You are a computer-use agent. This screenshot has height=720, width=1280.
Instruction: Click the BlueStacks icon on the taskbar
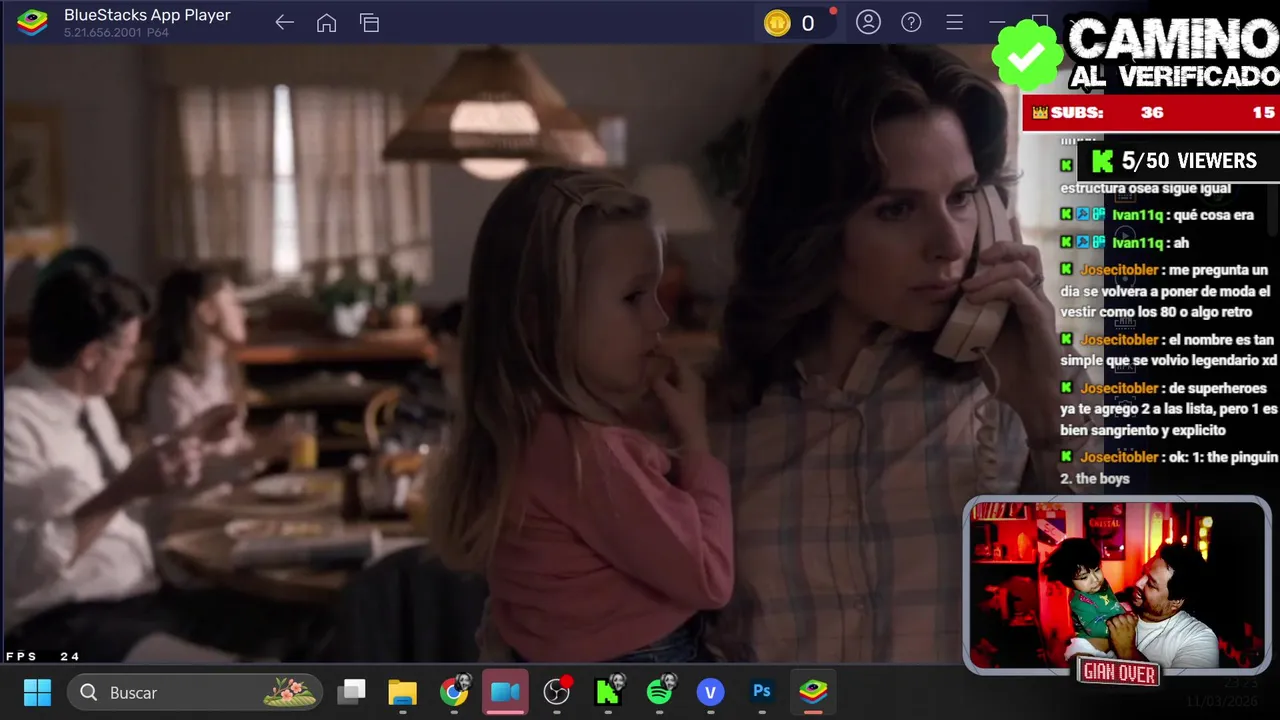click(813, 692)
